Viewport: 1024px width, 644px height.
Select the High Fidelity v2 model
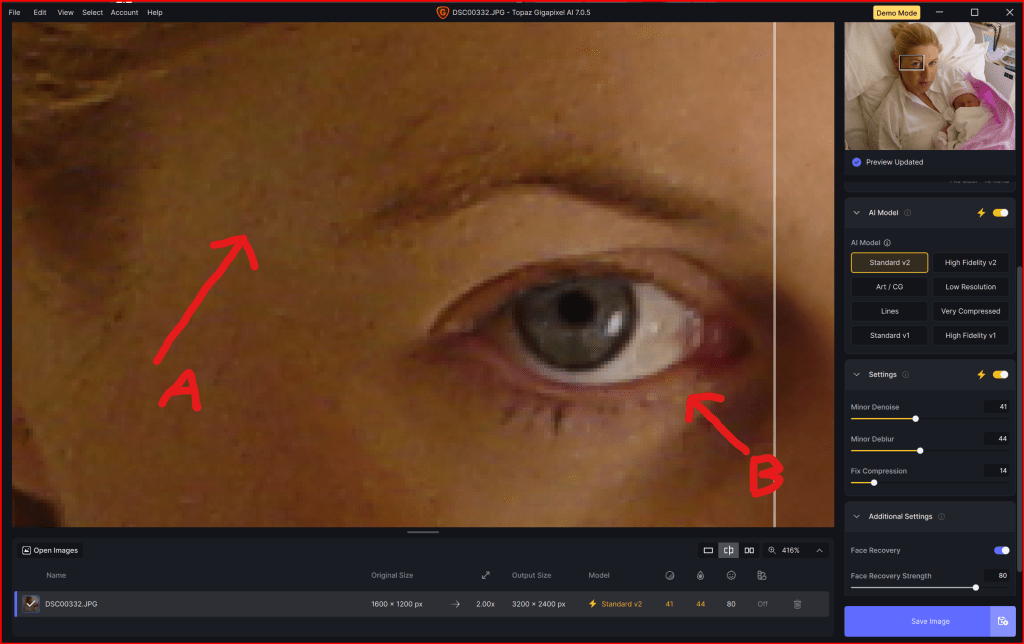970,263
